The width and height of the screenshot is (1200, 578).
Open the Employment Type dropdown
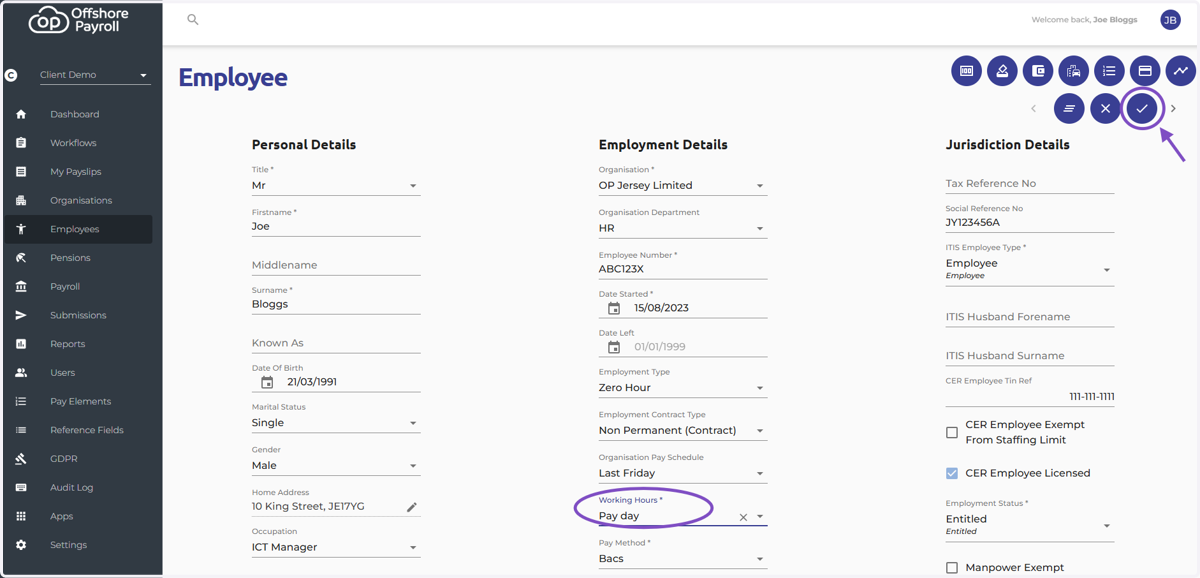click(682, 387)
